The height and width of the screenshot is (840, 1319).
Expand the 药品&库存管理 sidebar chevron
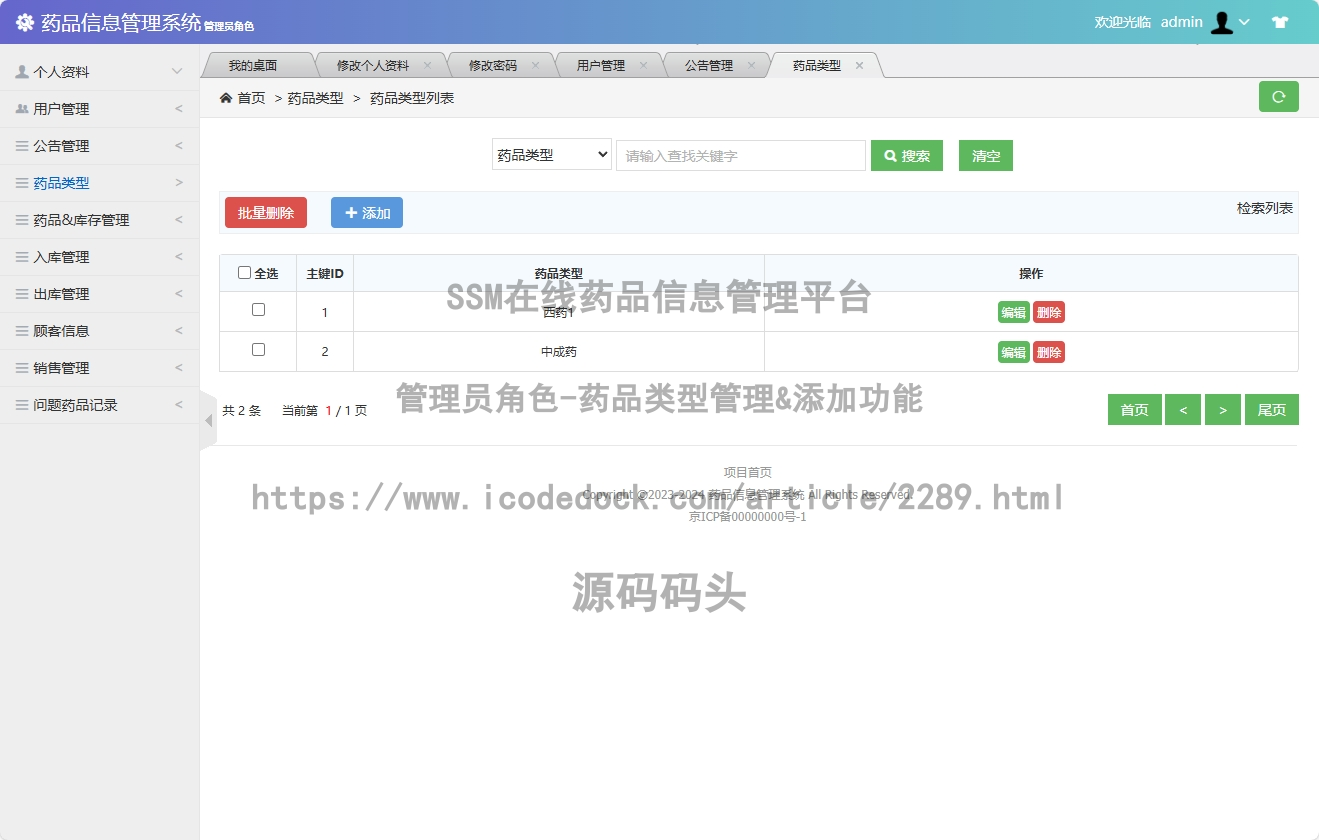point(179,220)
